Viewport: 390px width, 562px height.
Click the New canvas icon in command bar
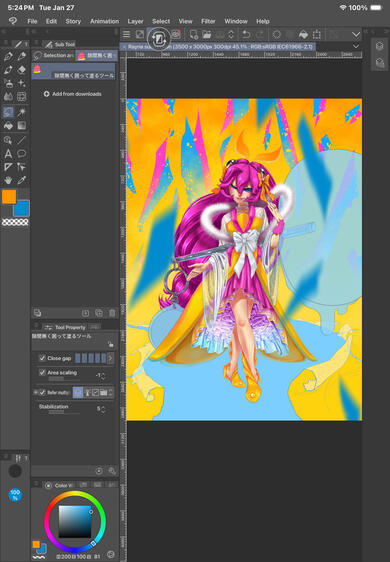pyautogui.click(x=194, y=34)
